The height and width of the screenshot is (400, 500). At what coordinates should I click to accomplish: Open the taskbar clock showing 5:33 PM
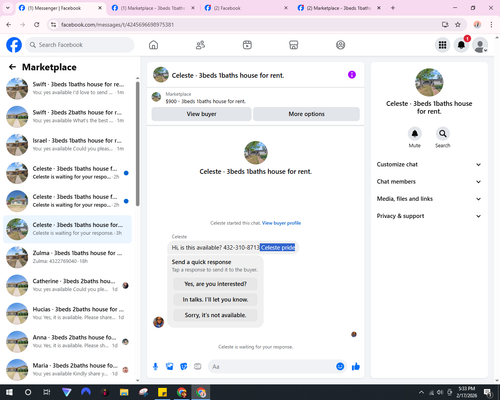[x=467, y=392]
